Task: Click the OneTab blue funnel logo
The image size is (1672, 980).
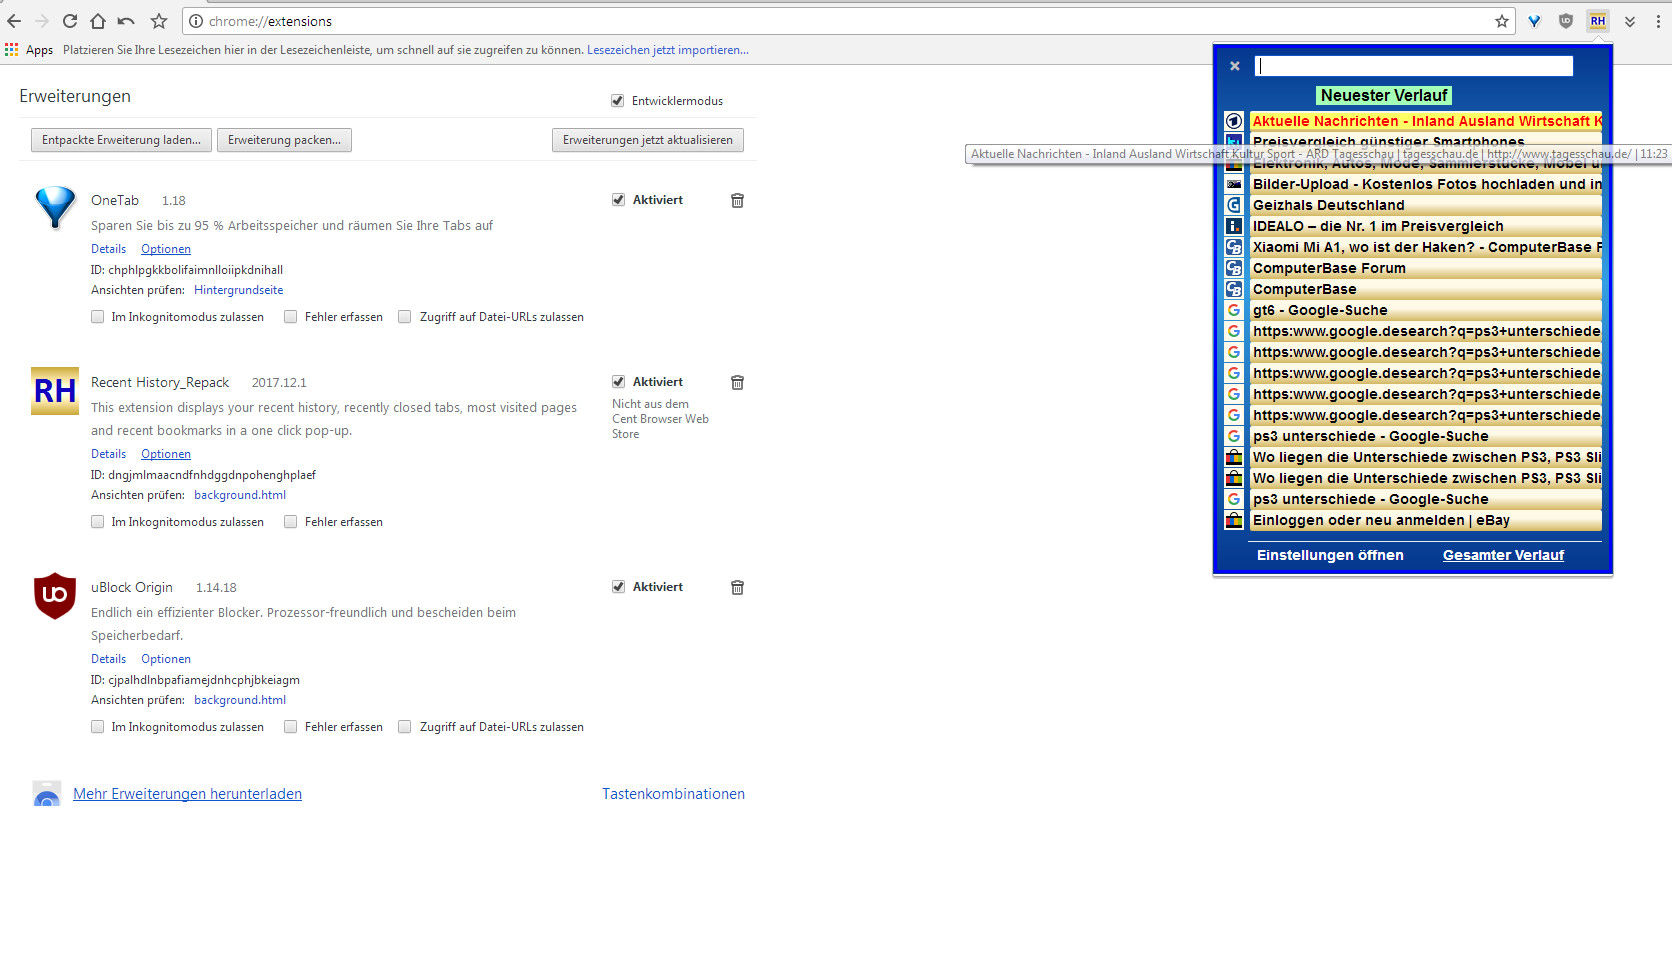Action: [x=55, y=208]
